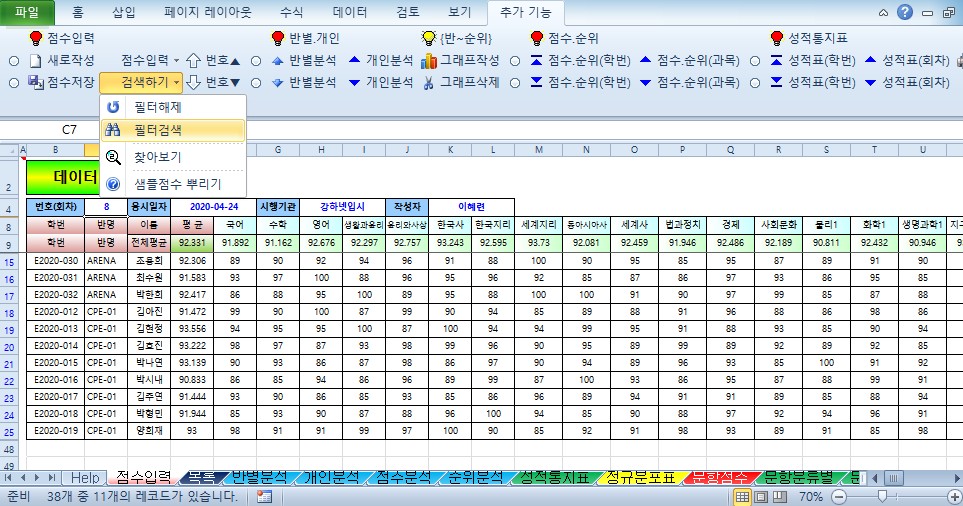The width and height of the screenshot is (963, 506).
Task: Go to first sheet tab arrow
Action: (x=9, y=477)
